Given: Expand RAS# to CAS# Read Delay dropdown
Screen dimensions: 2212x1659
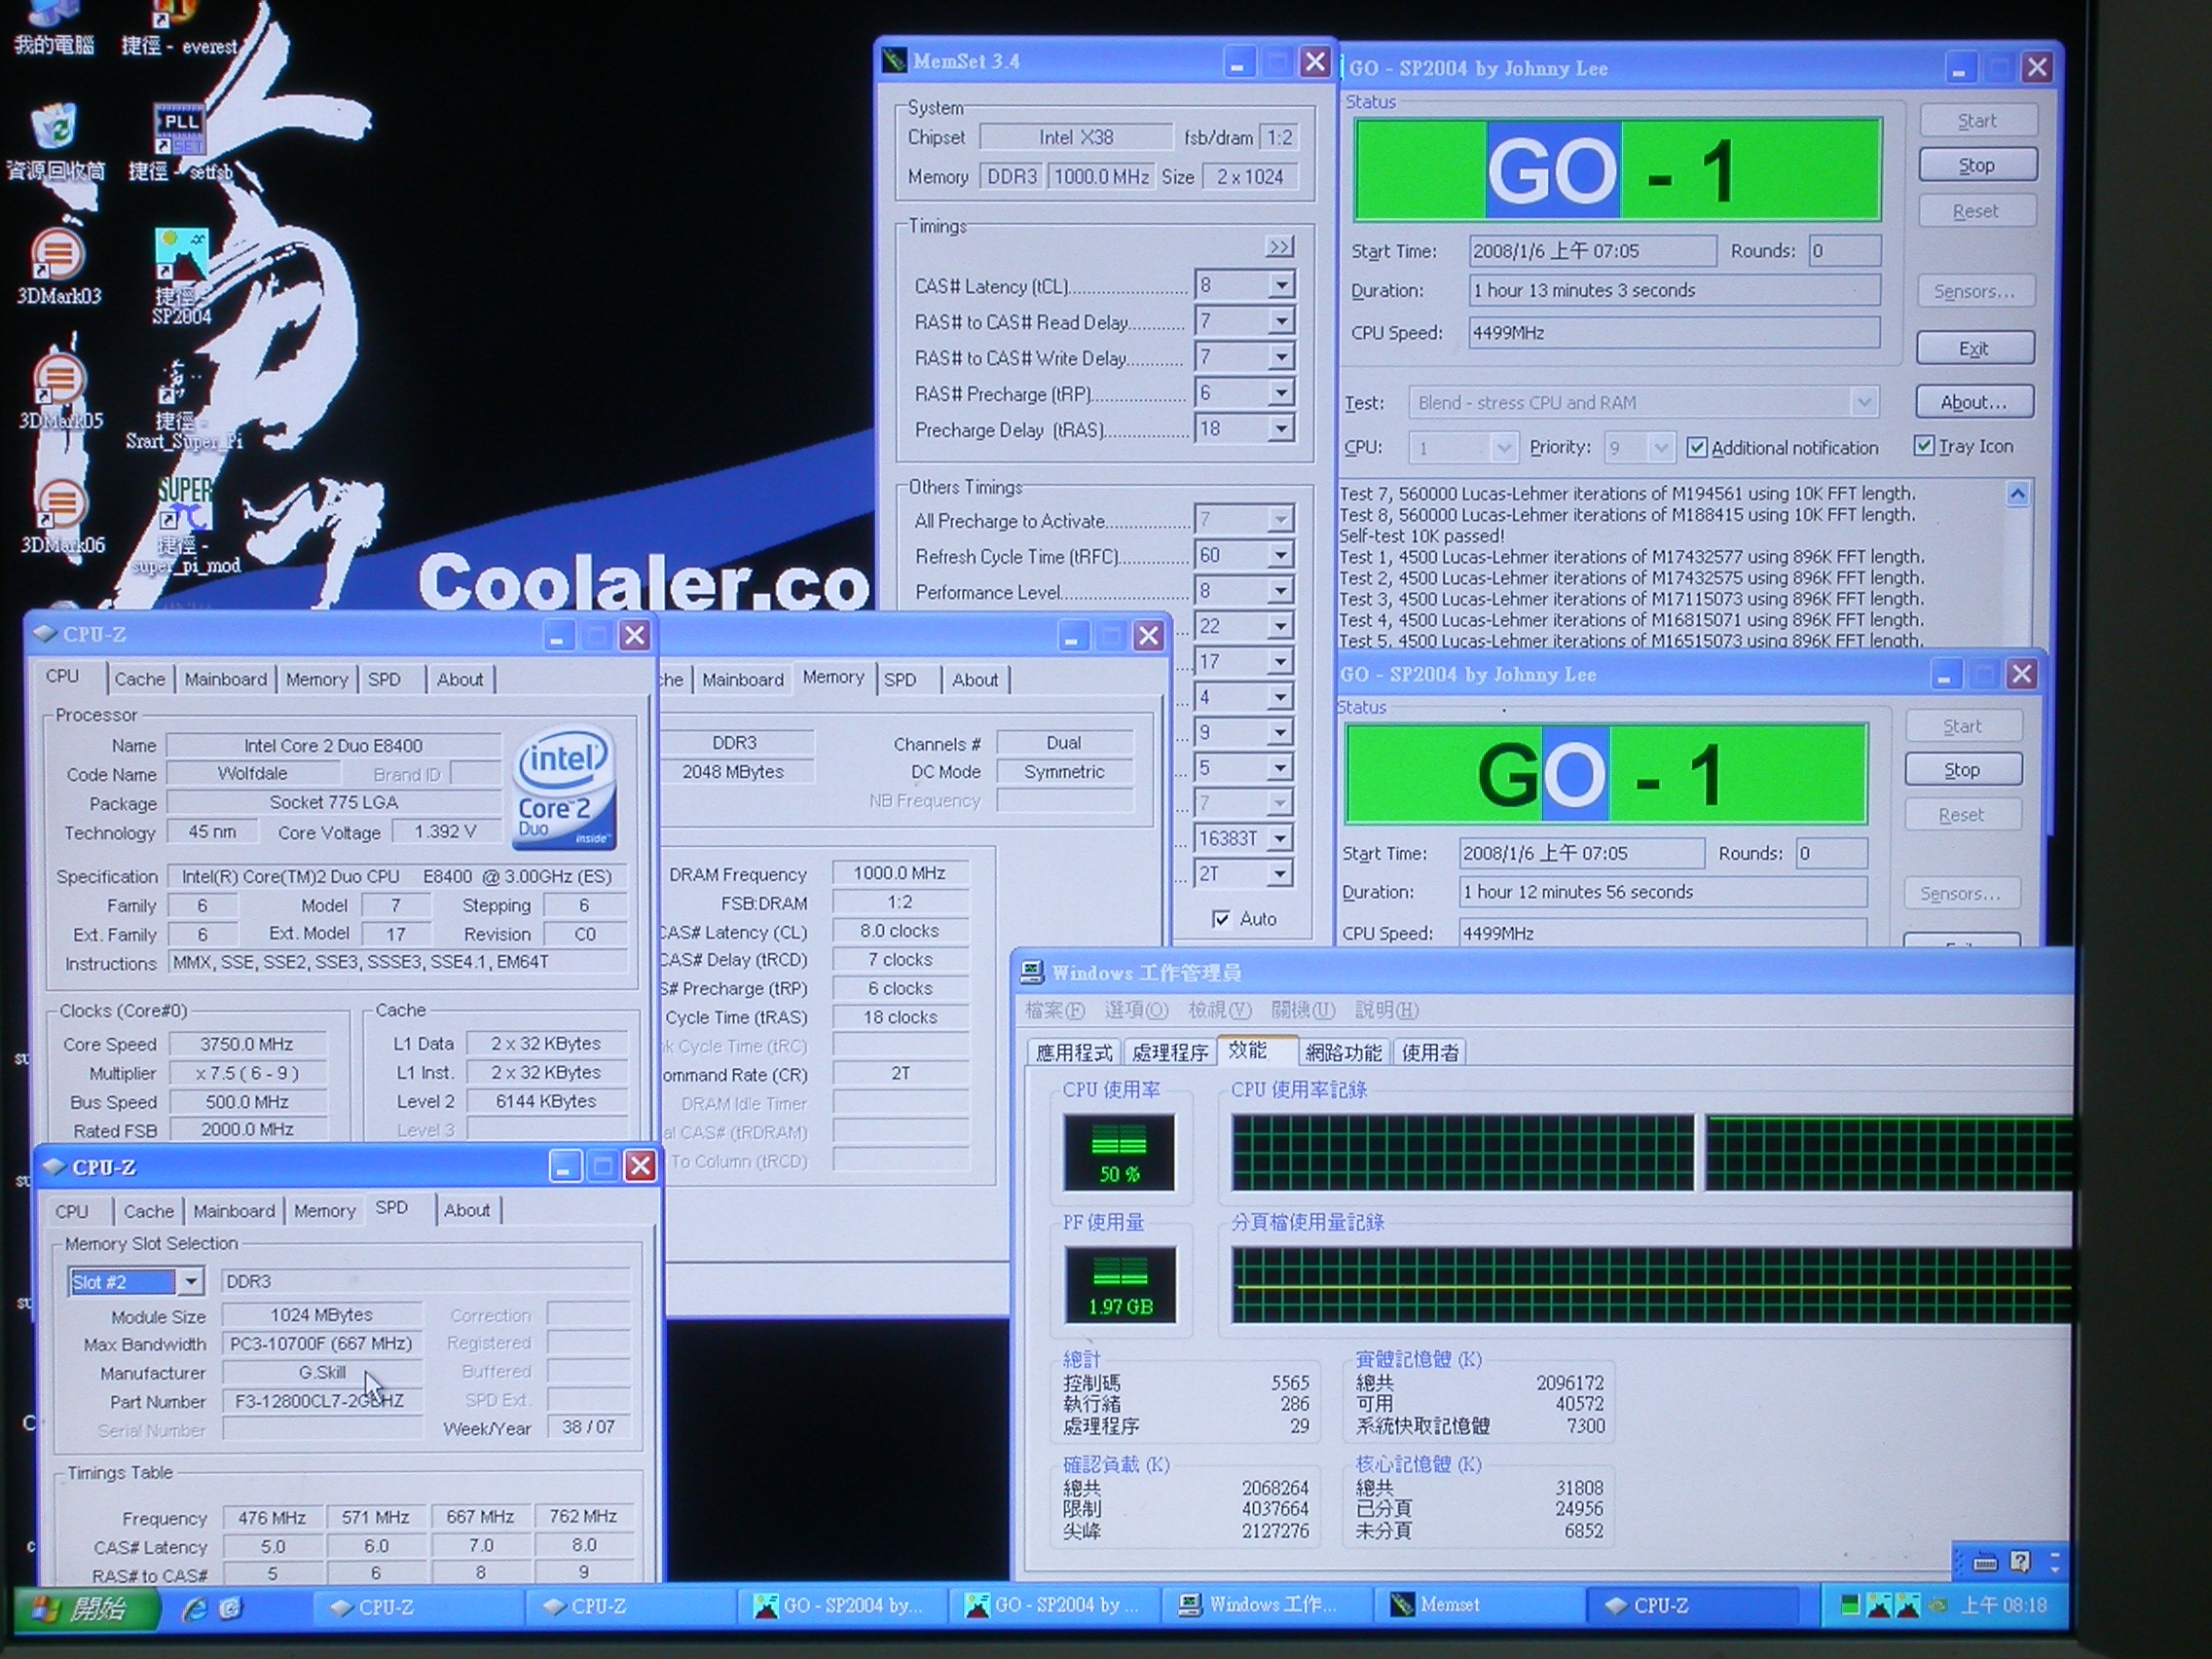Looking at the screenshot, I should 1281,322.
